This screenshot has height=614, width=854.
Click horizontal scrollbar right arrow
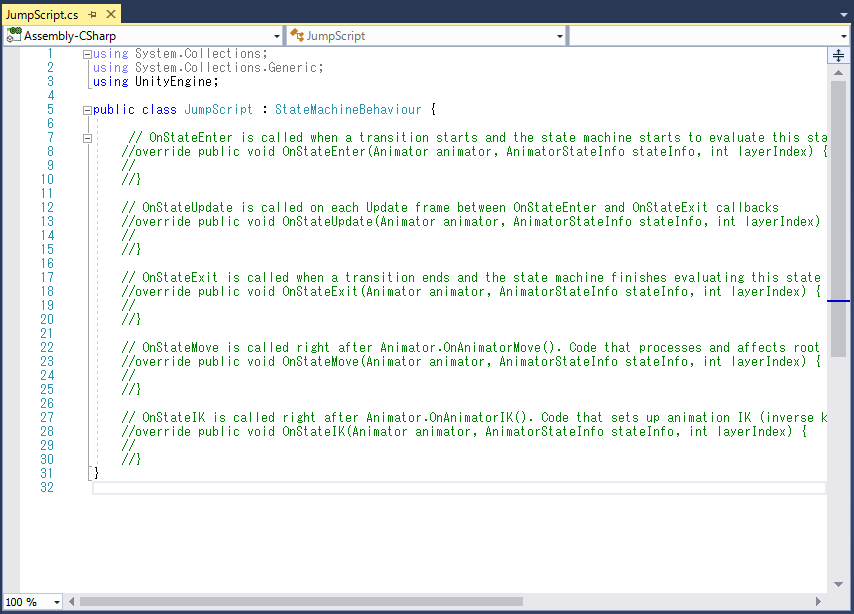tap(818, 601)
